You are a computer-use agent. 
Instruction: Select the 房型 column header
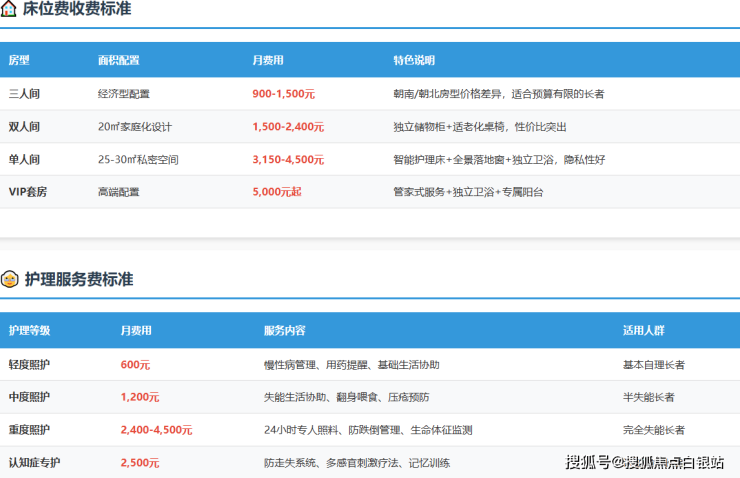pyautogui.click(x=19, y=60)
